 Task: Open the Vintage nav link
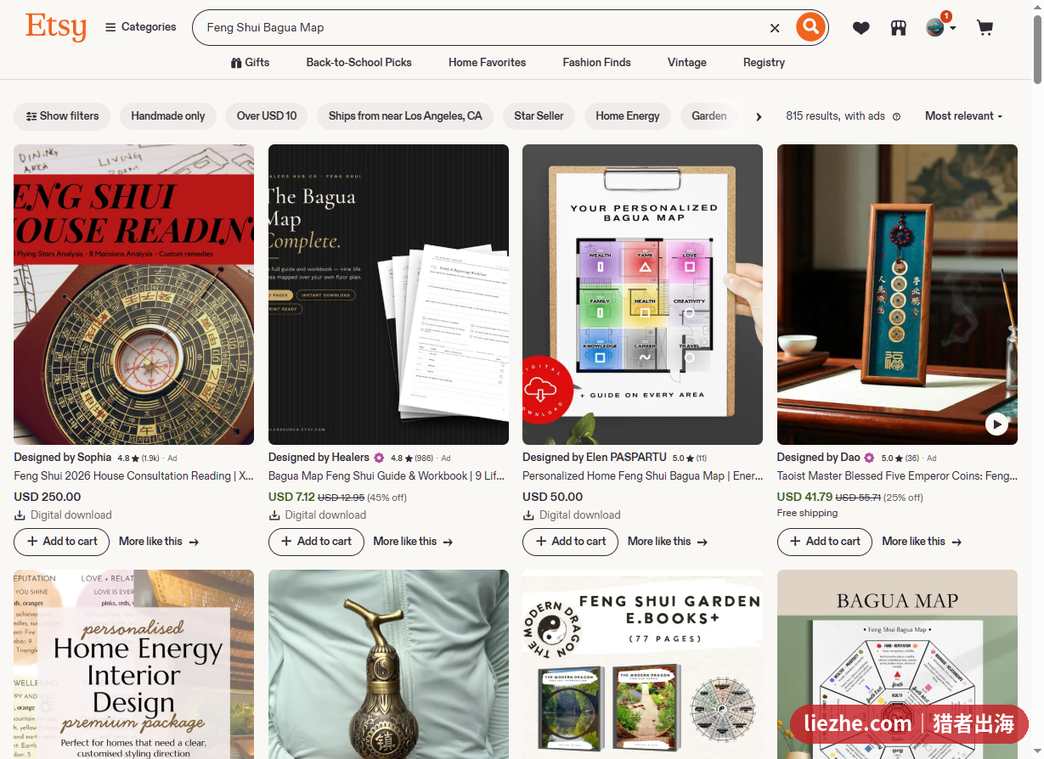coord(686,62)
